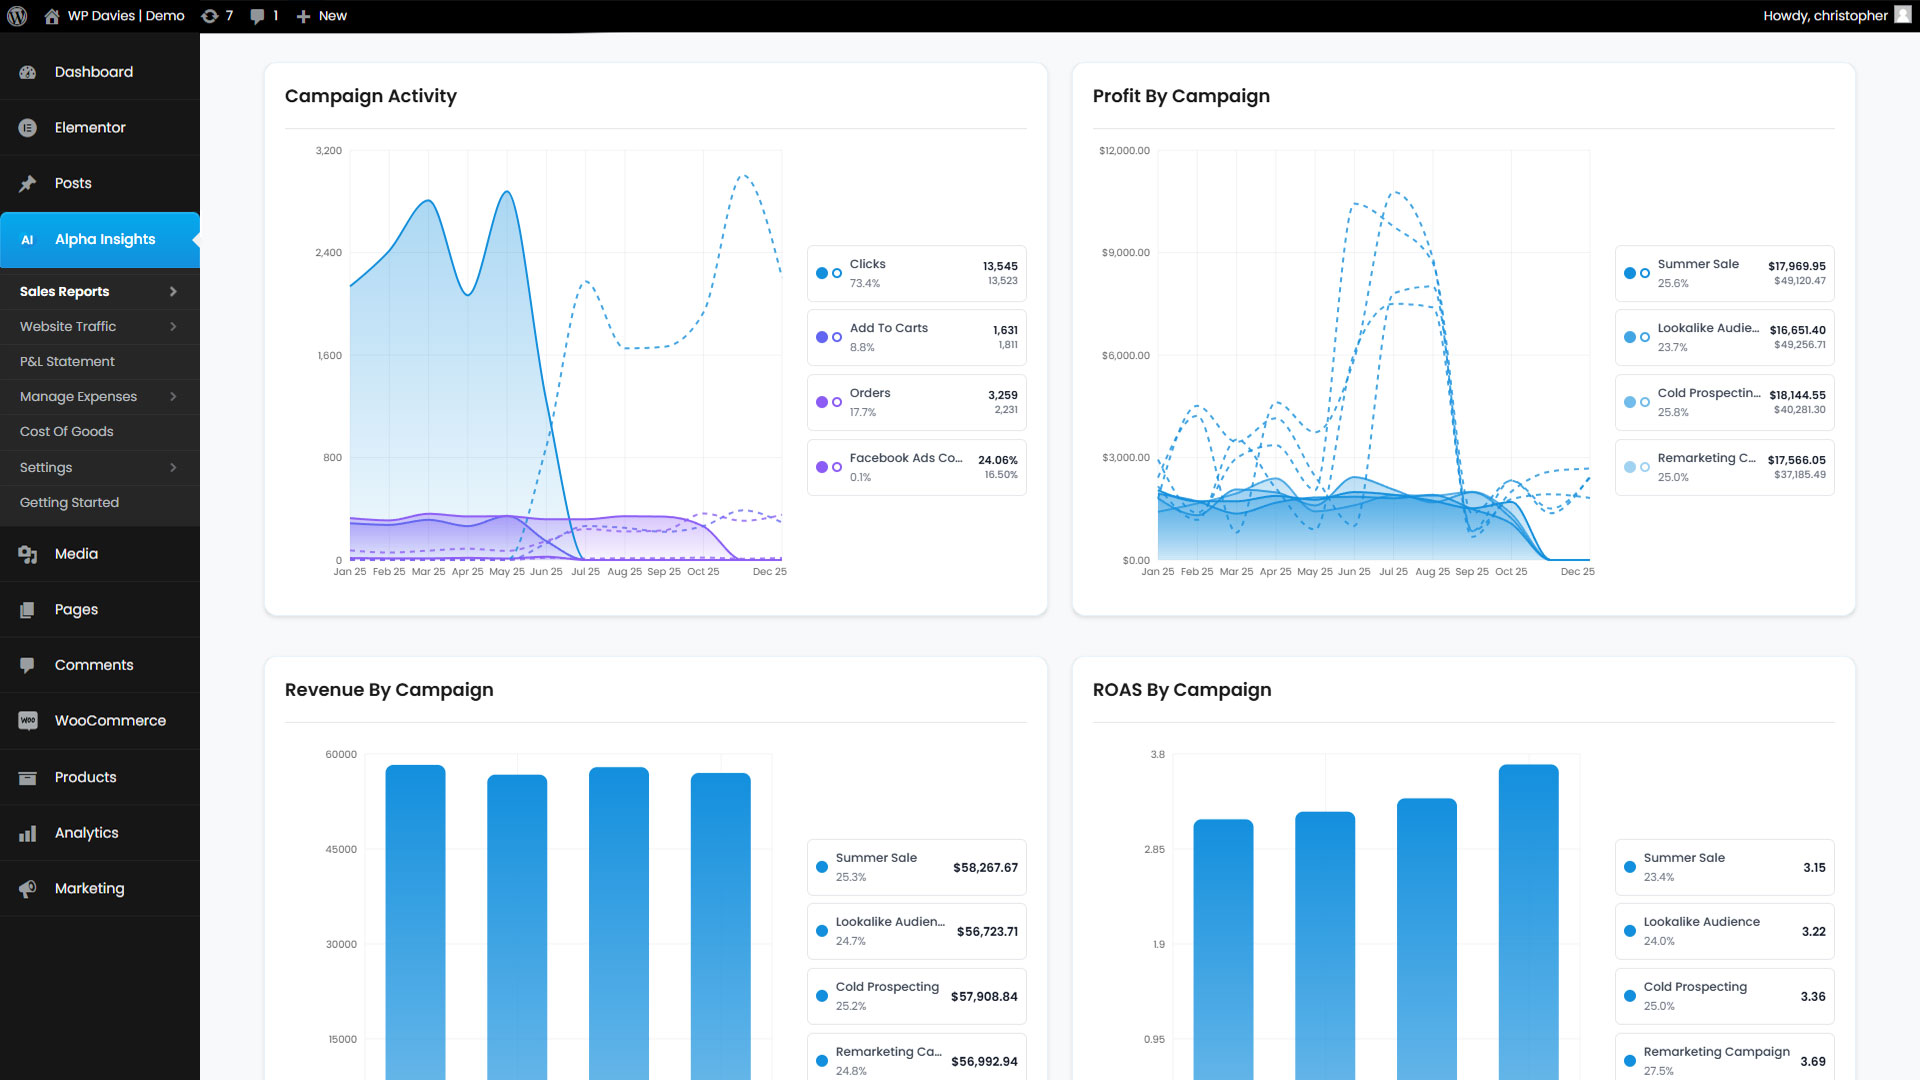This screenshot has height=1080, width=1920.
Task: Click the Posts pushpin icon
Action: point(28,184)
